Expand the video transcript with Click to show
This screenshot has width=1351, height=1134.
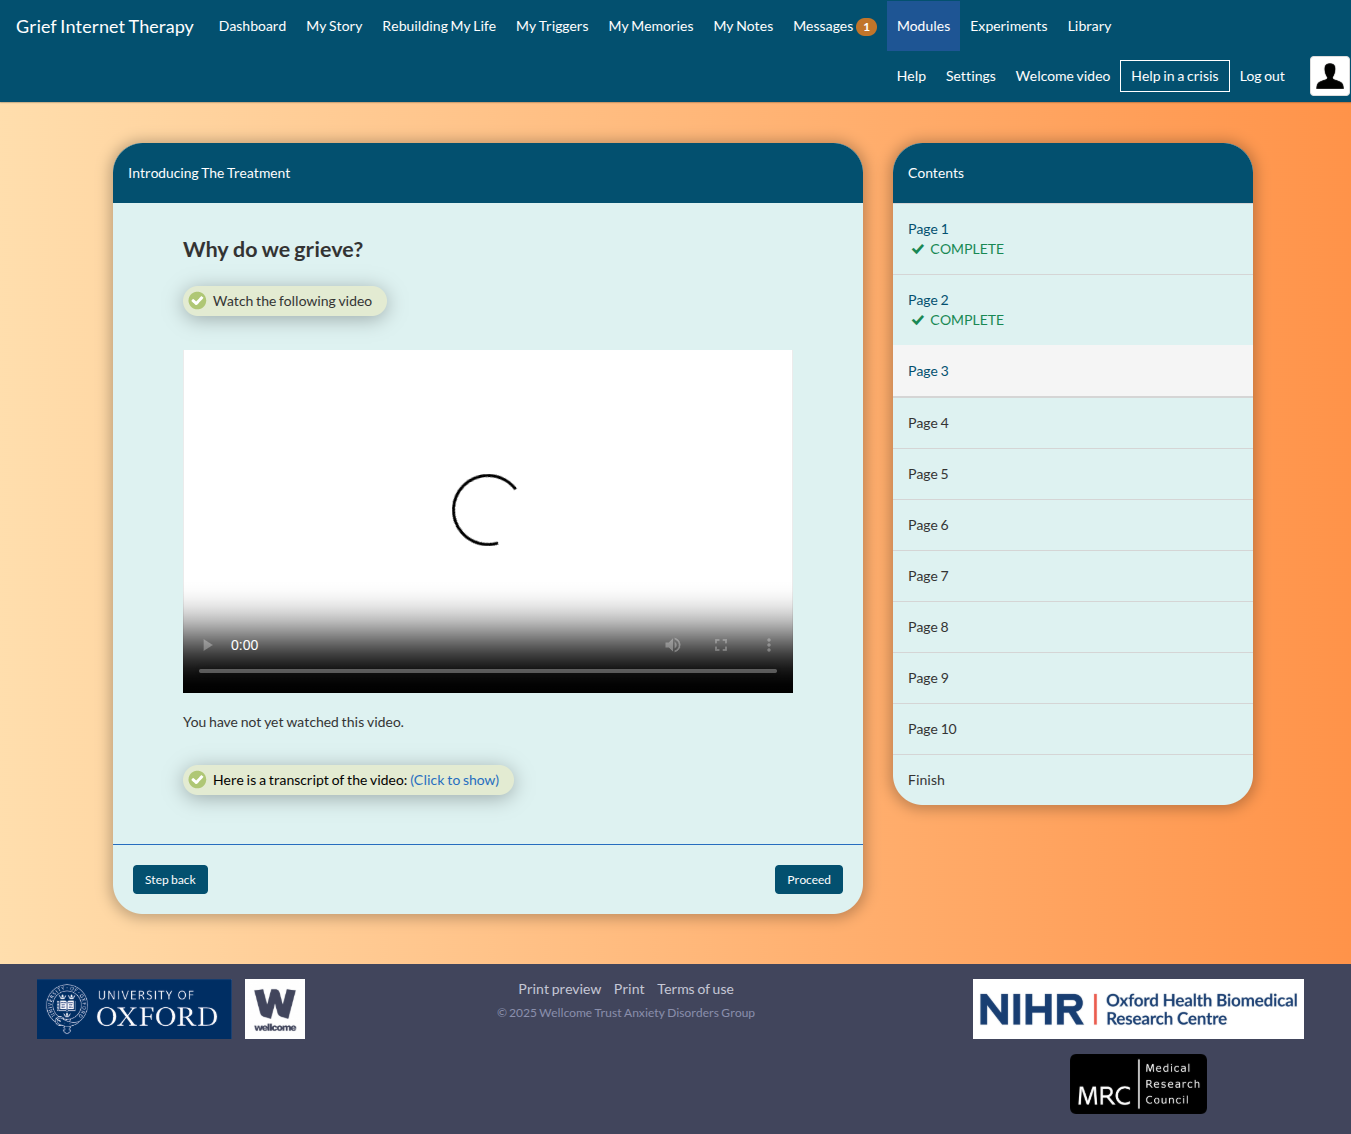click(454, 780)
